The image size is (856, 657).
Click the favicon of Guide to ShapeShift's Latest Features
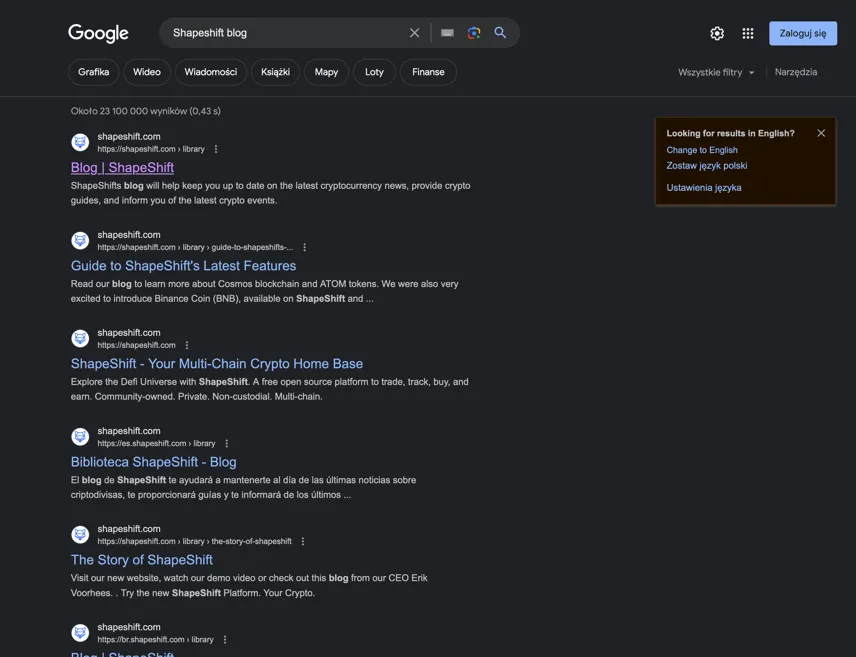click(x=80, y=240)
